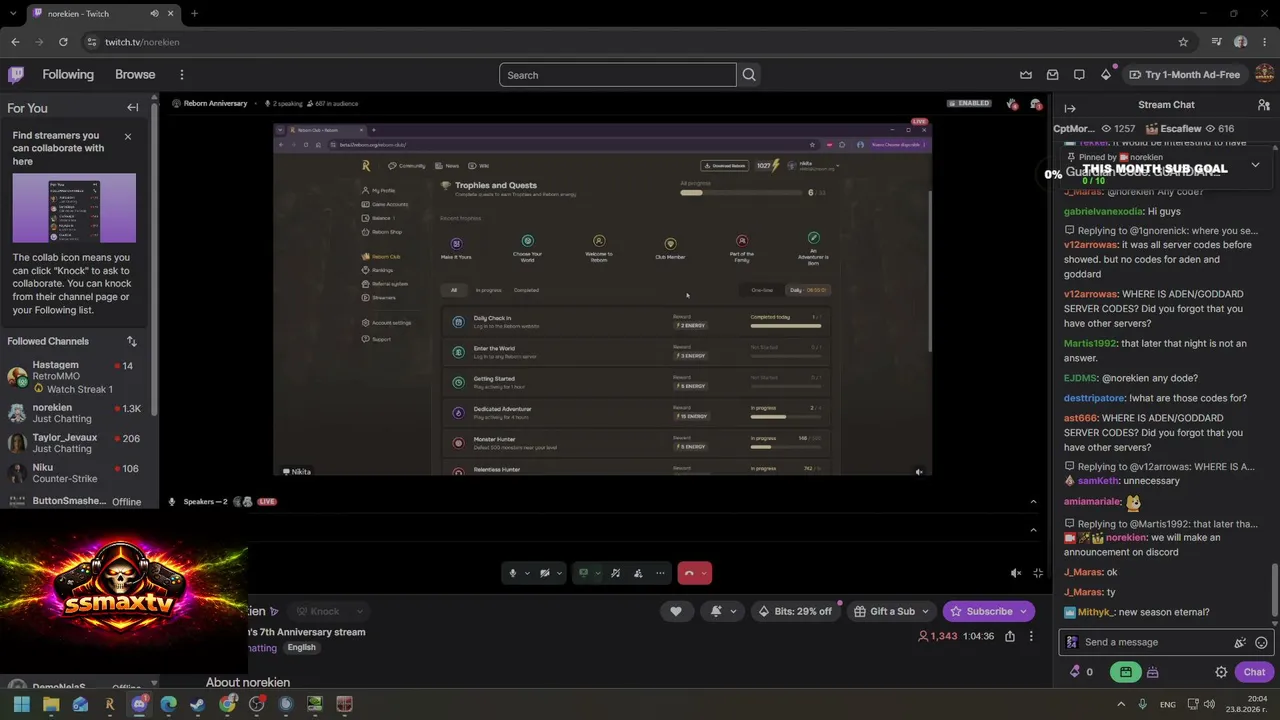
Task: Click Try 1-Month Ad-Free button
Action: click(x=1184, y=75)
